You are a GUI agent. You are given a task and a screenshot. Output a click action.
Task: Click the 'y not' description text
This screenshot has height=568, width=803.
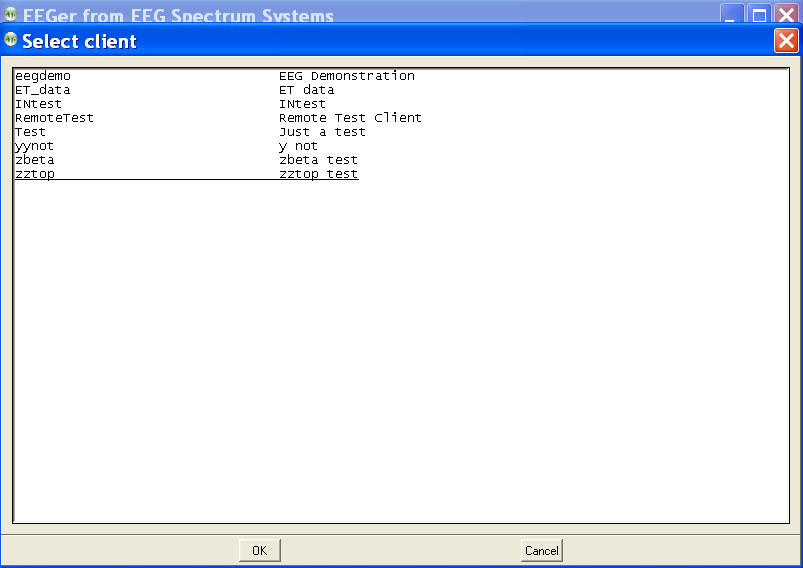coord(298,146)
